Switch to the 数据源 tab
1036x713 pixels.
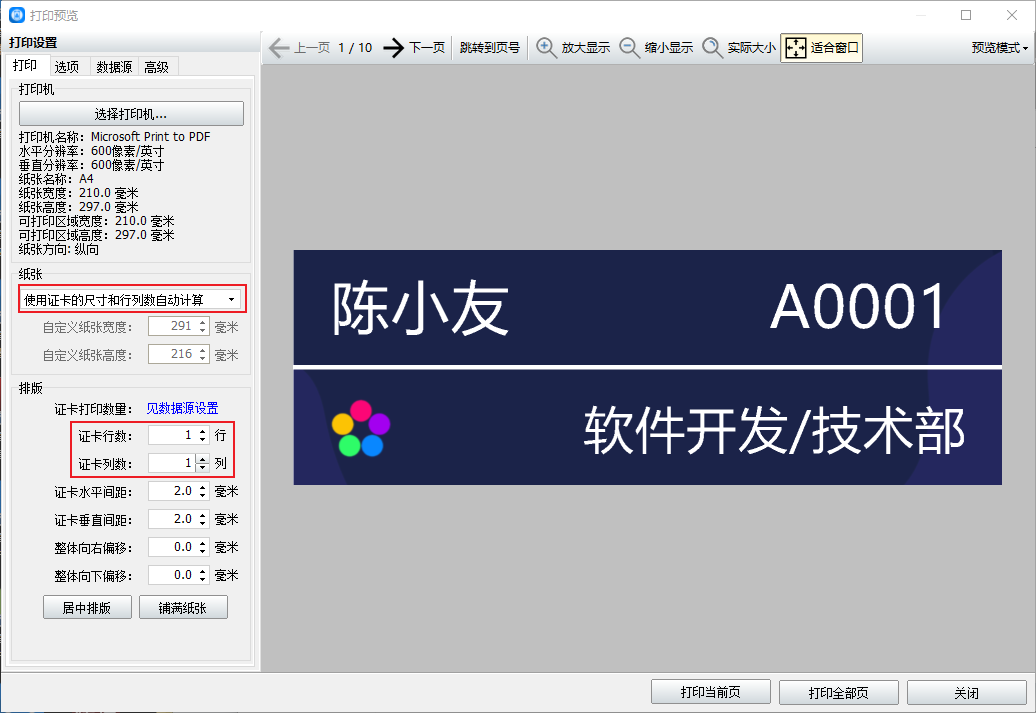(113, 67)
